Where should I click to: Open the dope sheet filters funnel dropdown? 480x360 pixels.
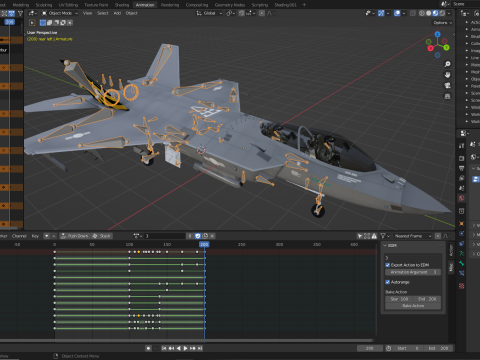coord(385,236)
